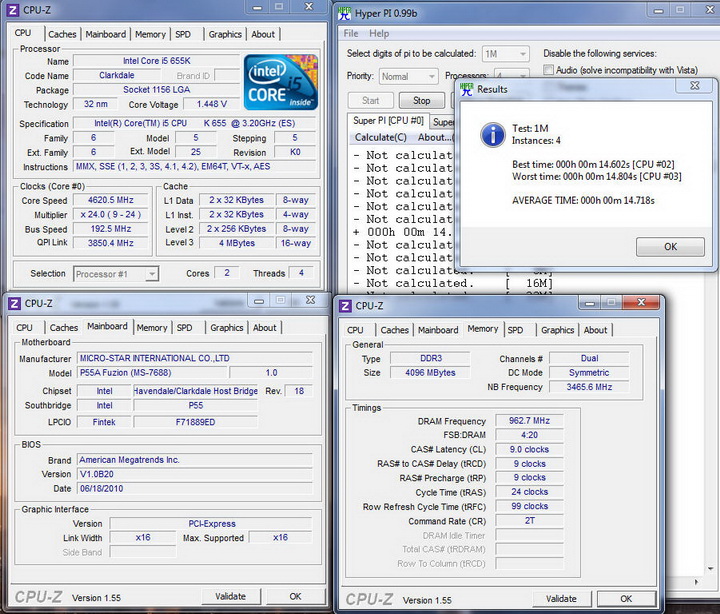Select Super PI [CPU #0] tab

(388, 121)
